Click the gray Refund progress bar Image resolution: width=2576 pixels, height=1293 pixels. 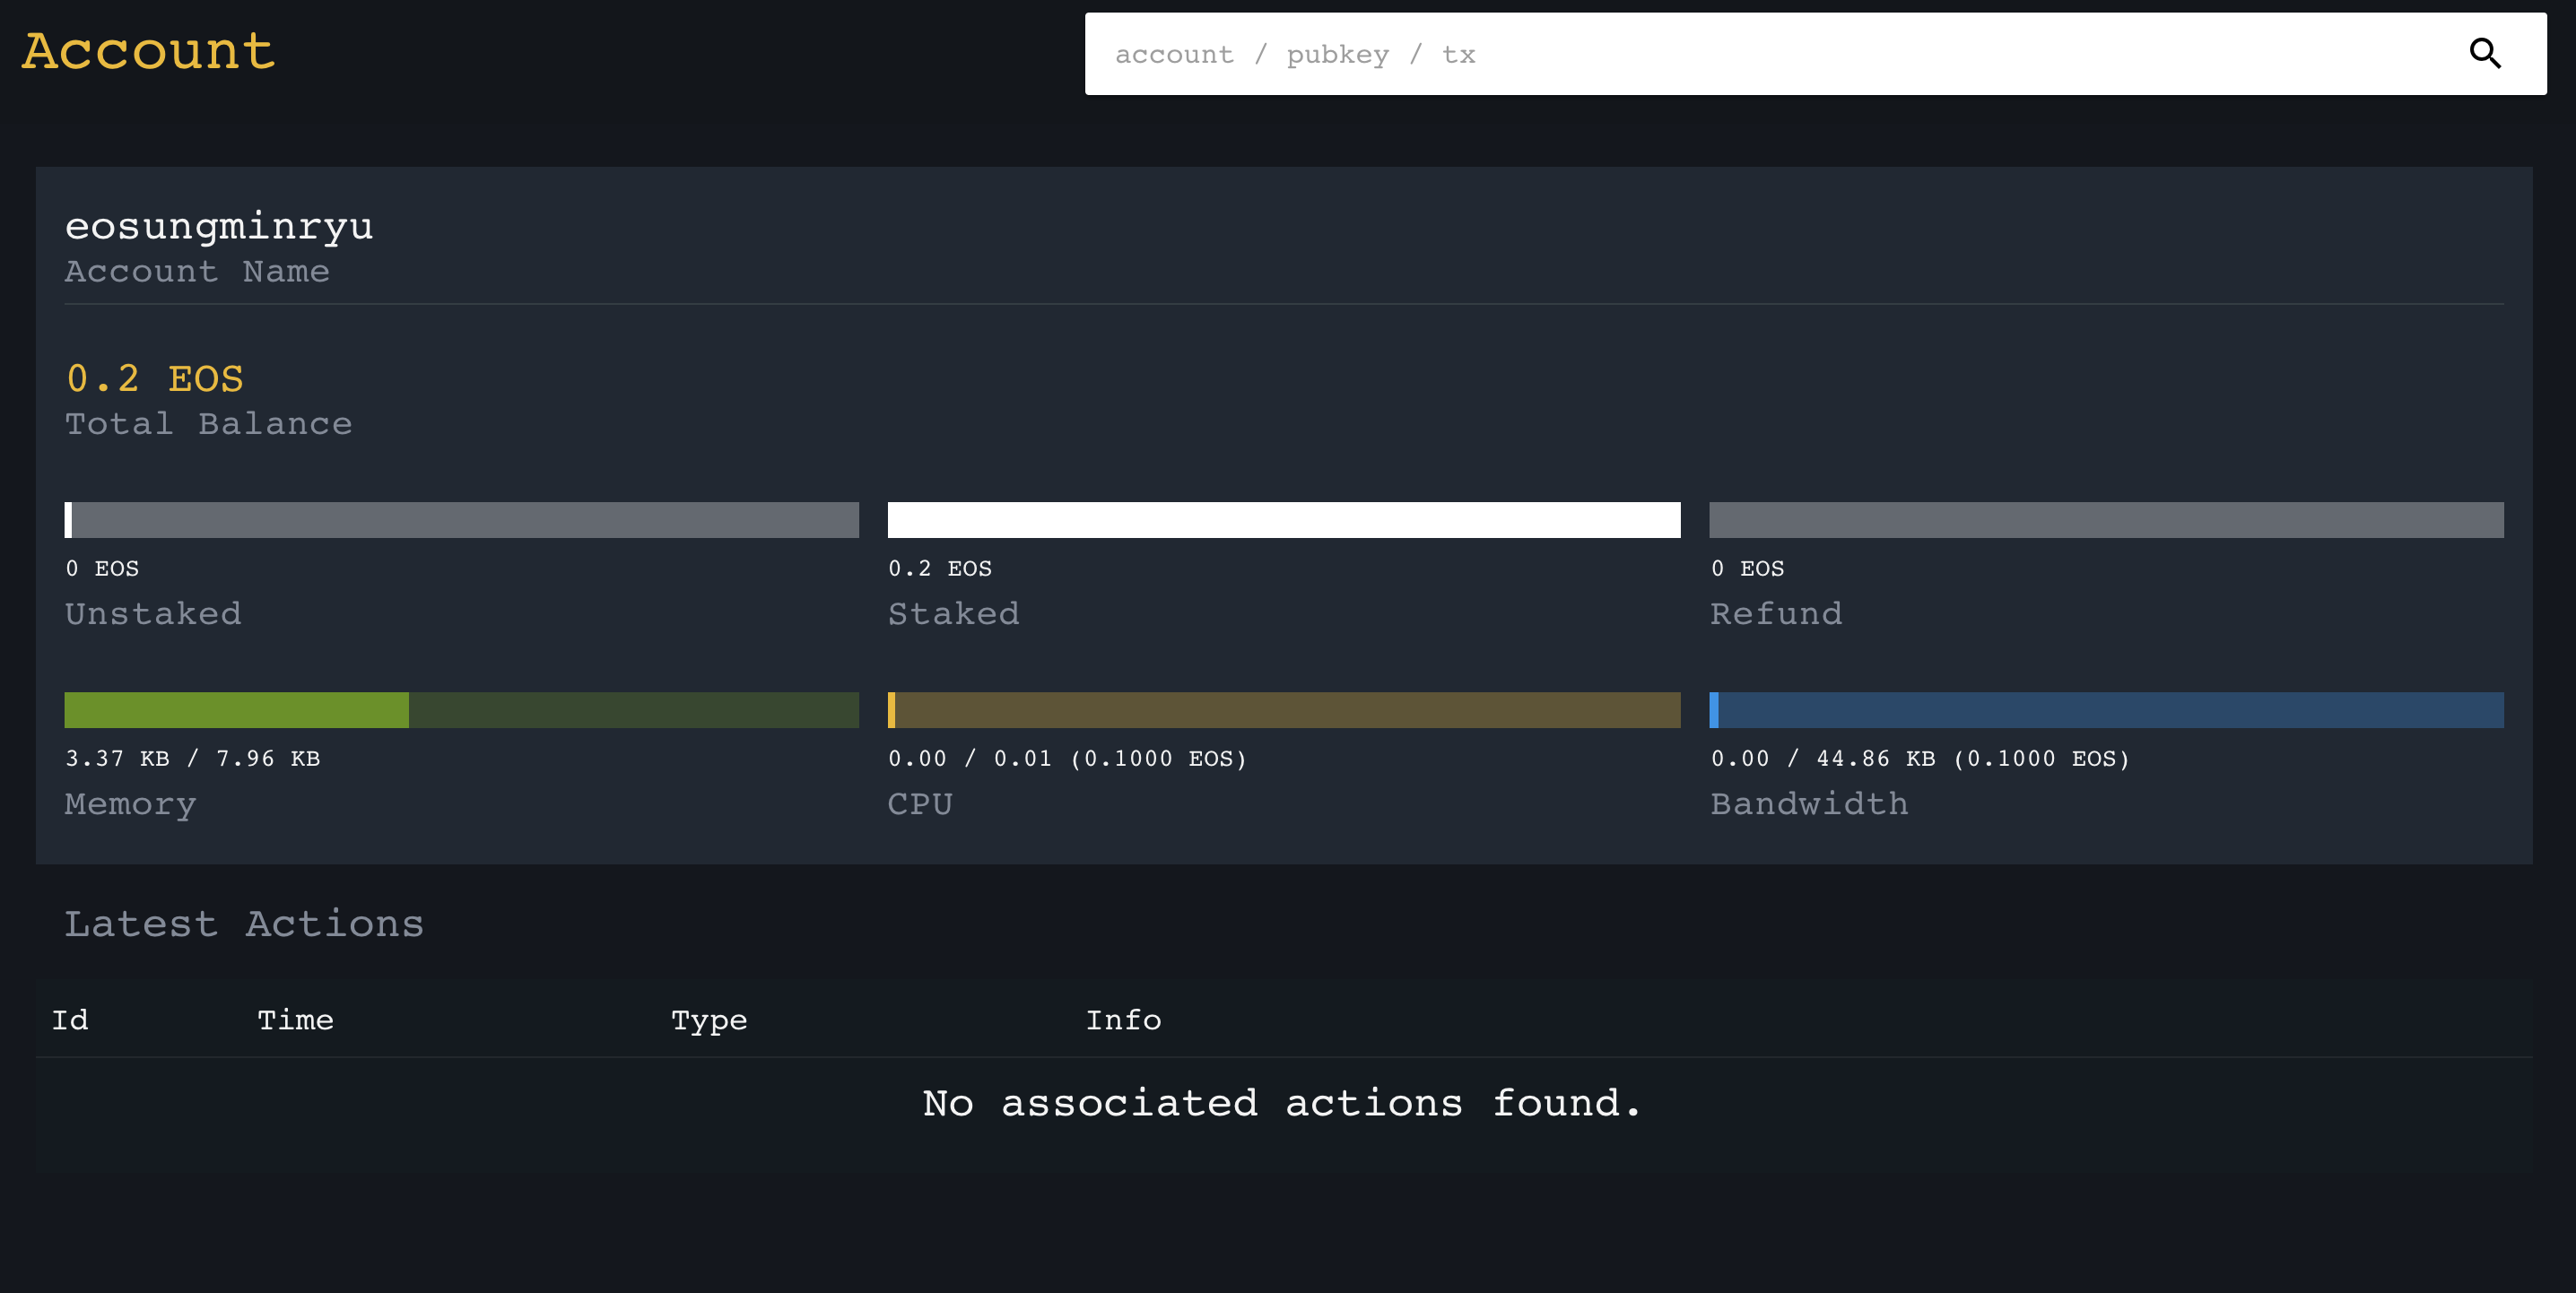(x=2106, y=520)
